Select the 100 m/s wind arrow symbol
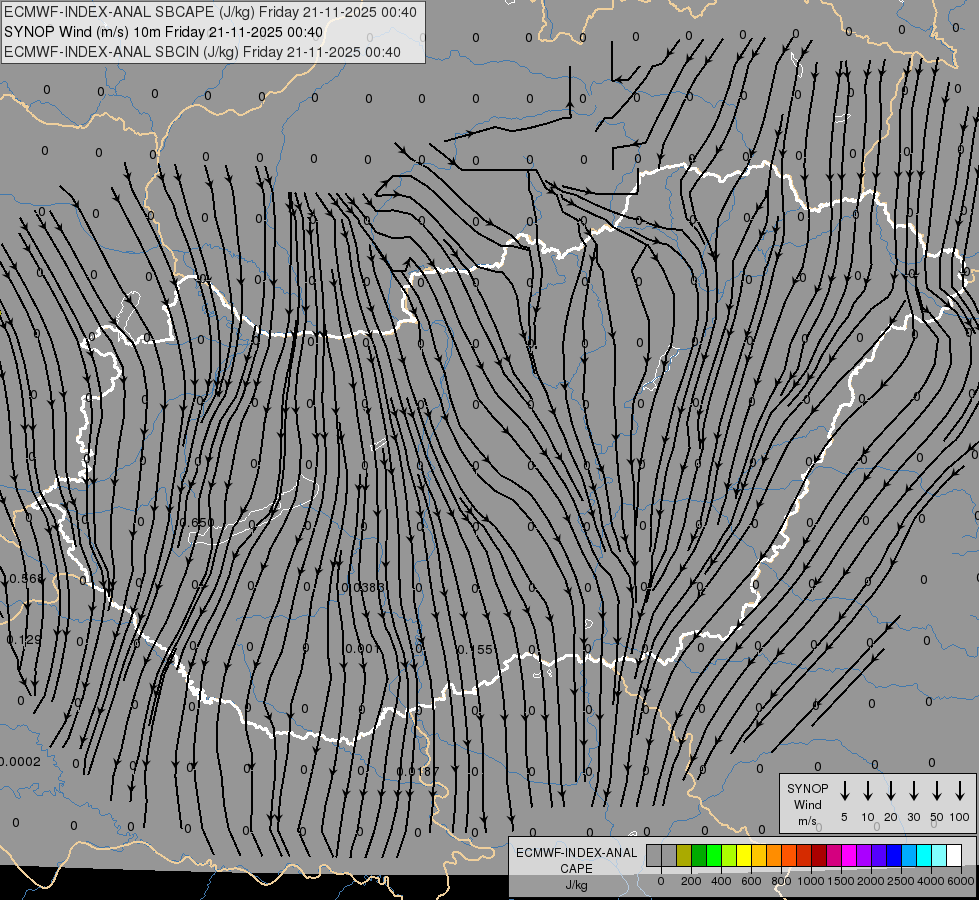This screenshot has height=900, width=979. (x=960, y=791)
